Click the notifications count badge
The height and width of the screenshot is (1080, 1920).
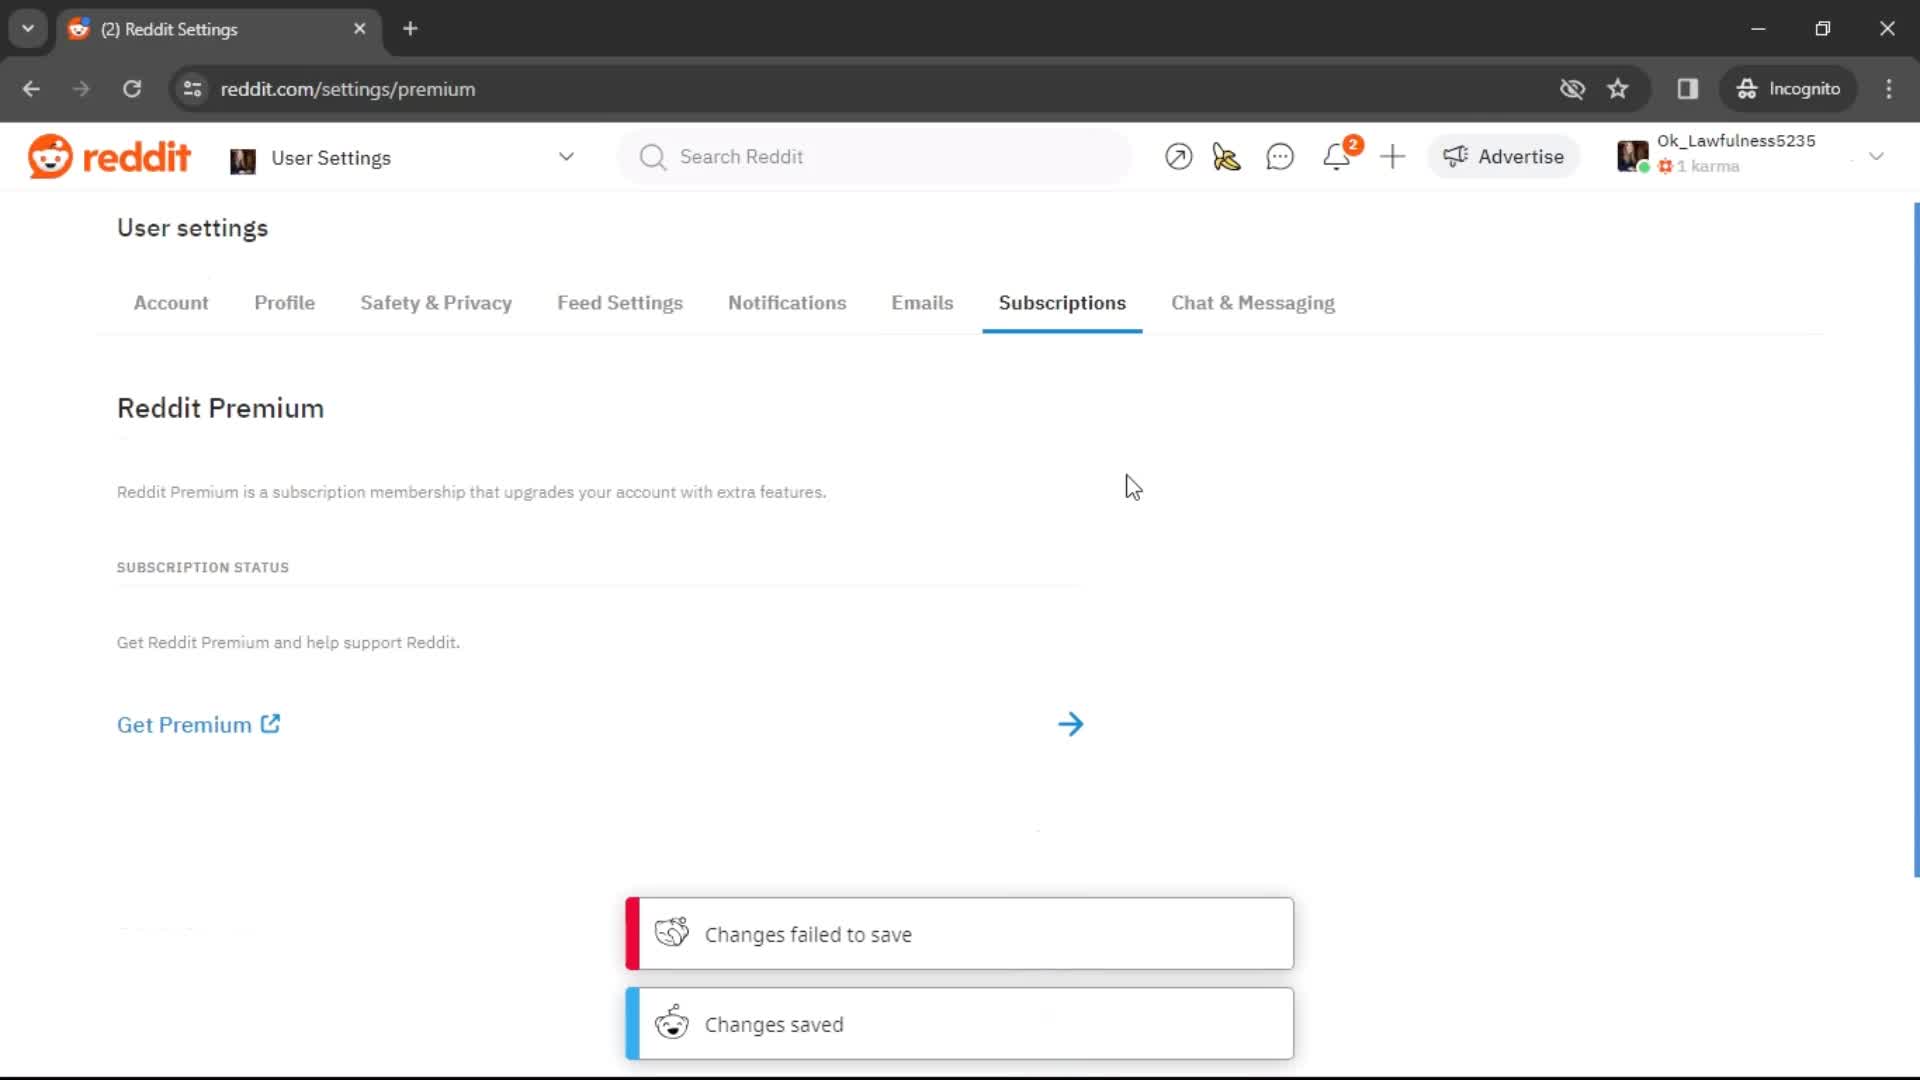[1350, 144]
